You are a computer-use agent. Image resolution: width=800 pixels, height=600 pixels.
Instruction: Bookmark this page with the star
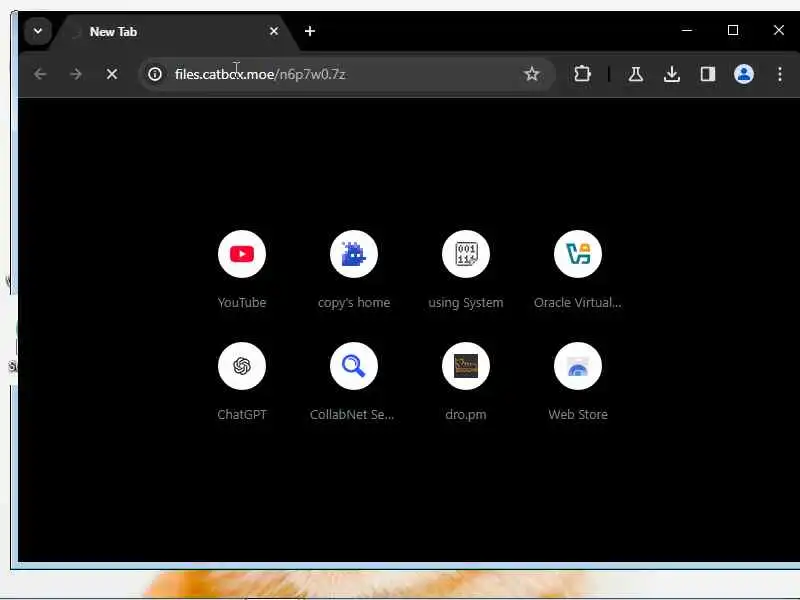coord(532,74)
